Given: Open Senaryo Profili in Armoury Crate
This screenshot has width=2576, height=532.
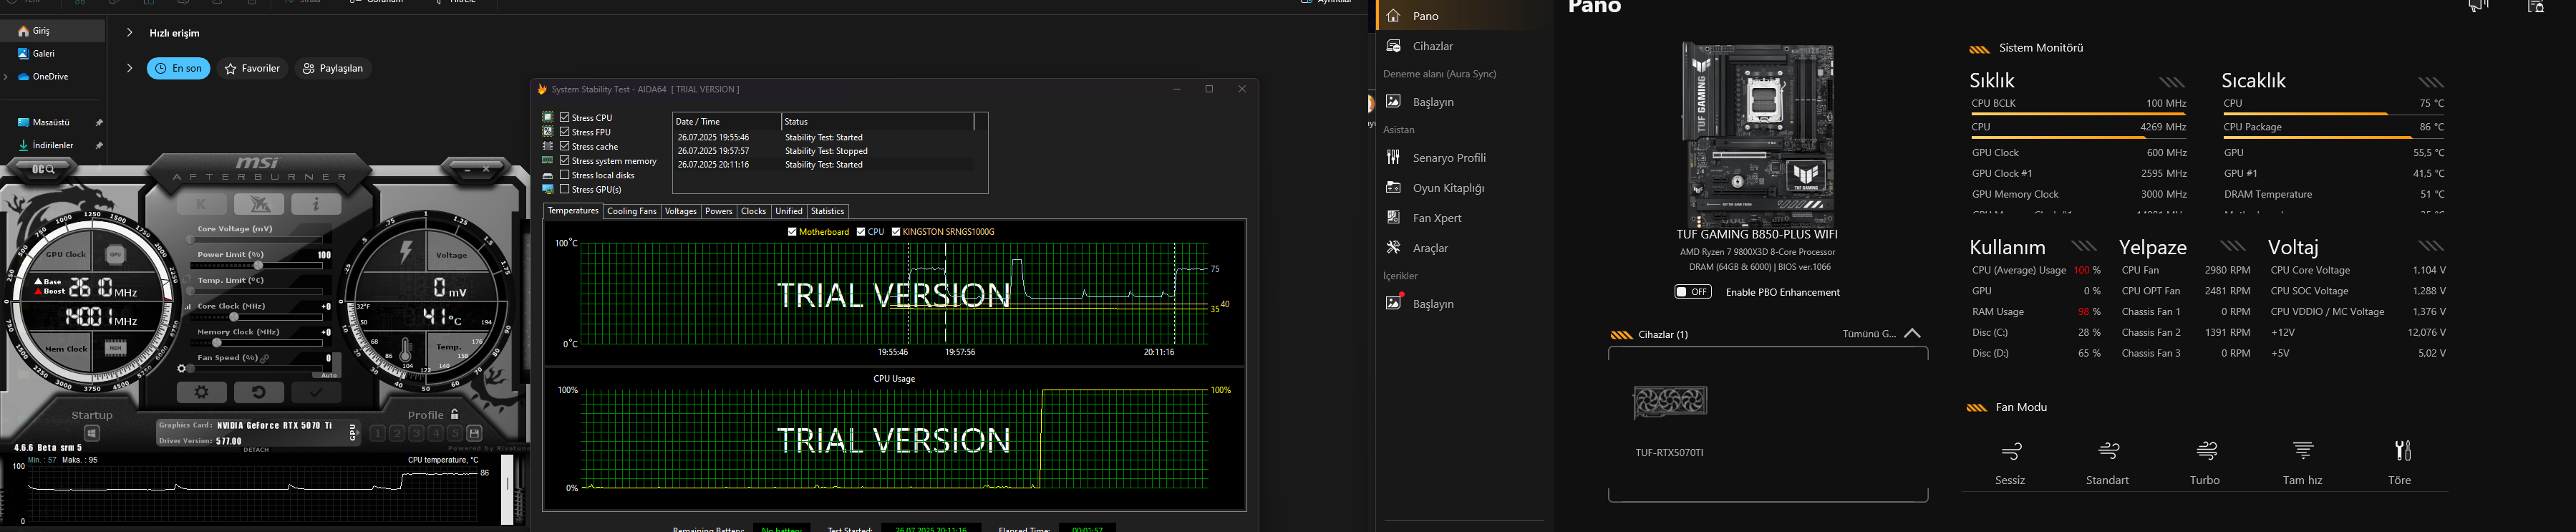Looking at the screenshot, I should 1465,158.
